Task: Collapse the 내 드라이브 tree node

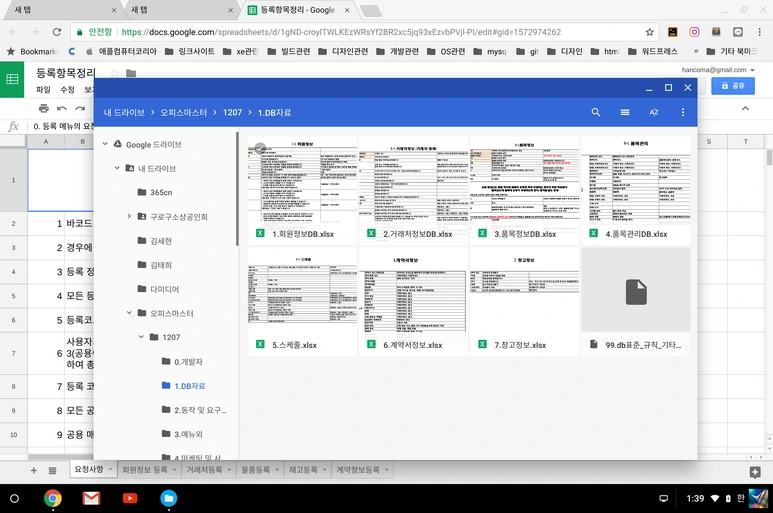Action: pos(117,168)
